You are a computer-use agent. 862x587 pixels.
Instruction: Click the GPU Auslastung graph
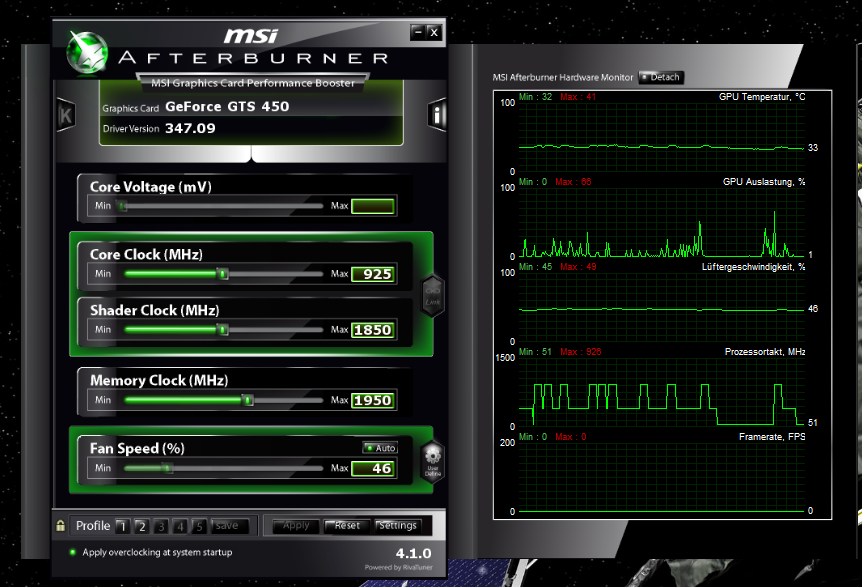[x=661, y=222]
